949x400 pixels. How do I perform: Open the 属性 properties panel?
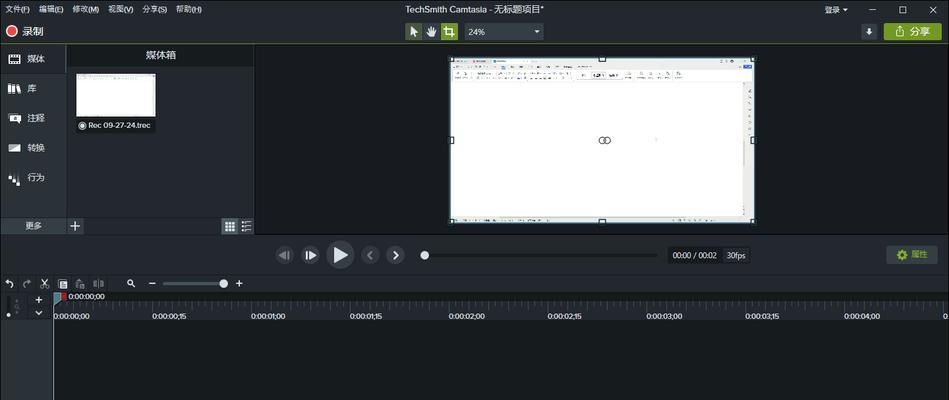pos(911,255)
